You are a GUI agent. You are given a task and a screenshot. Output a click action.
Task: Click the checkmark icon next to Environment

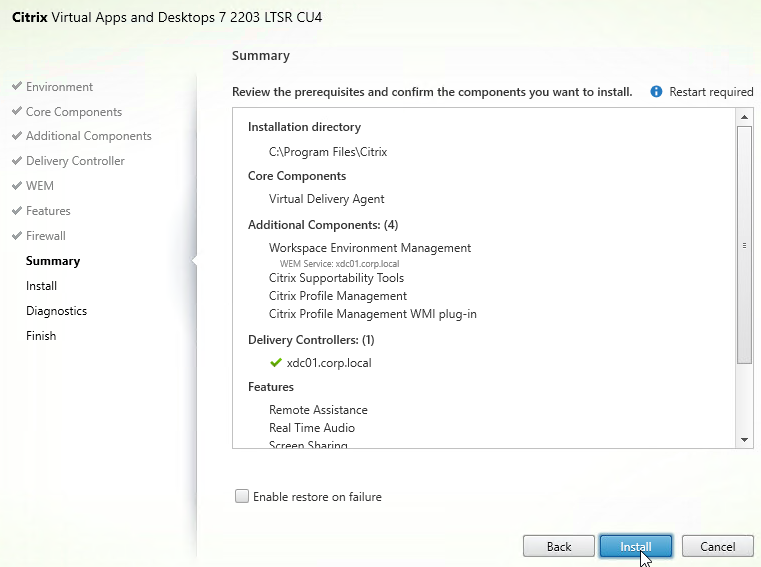(17, 86)
